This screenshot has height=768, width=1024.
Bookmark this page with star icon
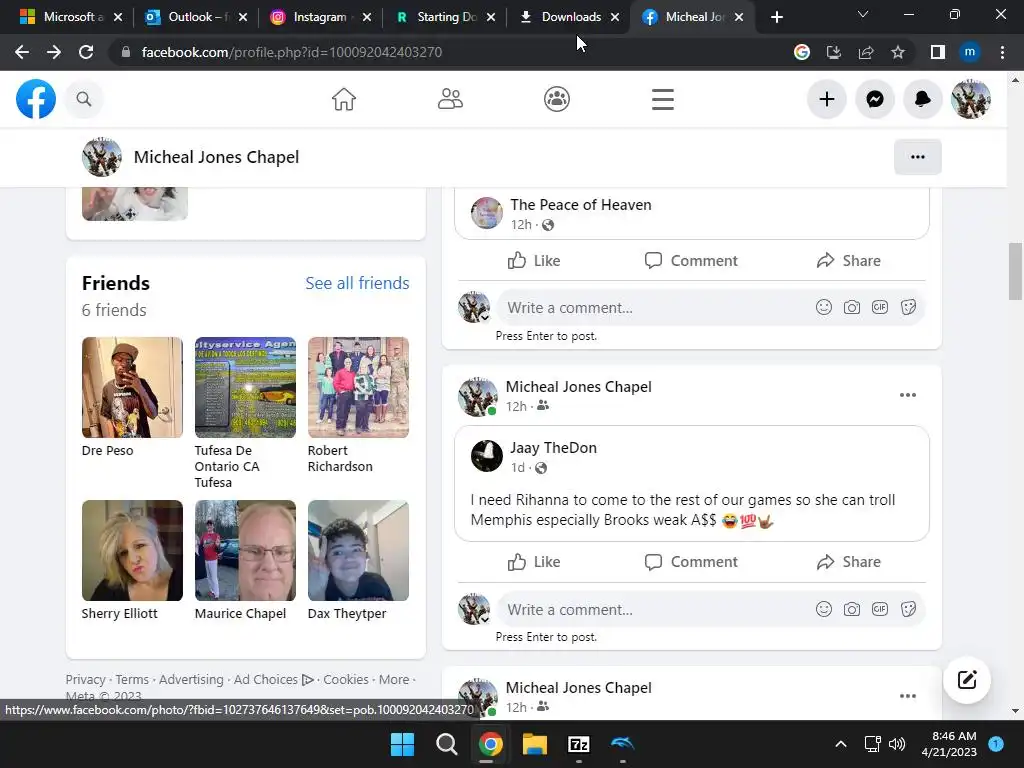point(898,52)
